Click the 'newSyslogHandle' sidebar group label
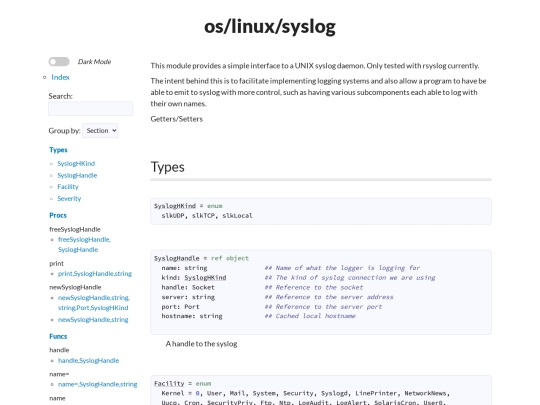540x405 pixels. (x=75, y=287)
